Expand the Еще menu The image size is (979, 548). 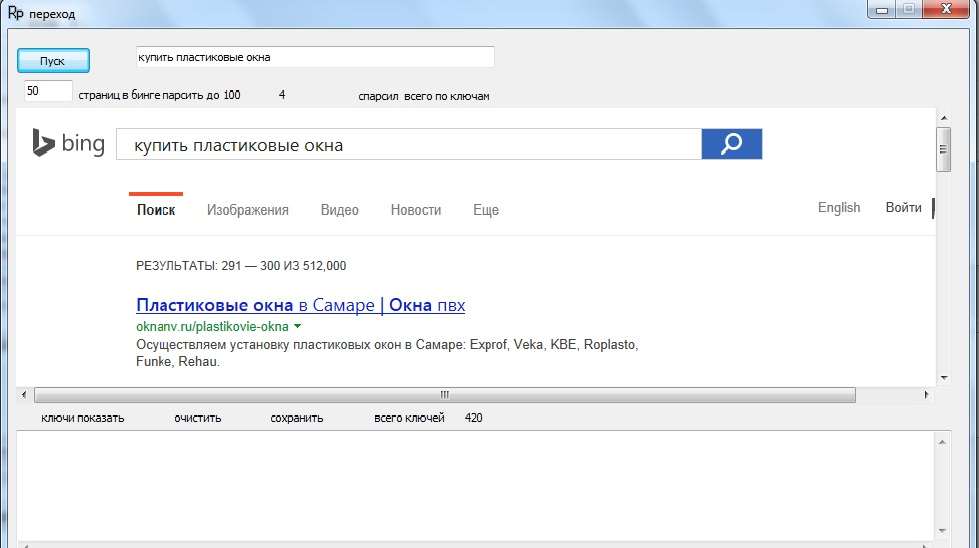tap(486, 210)
